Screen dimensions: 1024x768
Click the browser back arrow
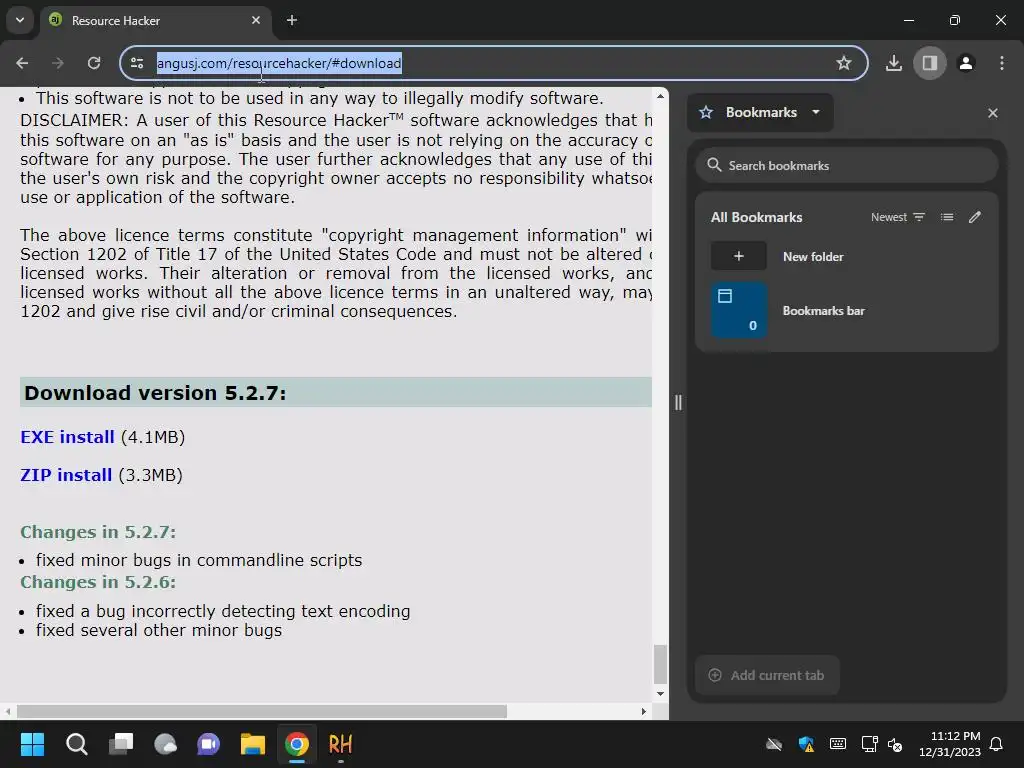tap(22, 63)
